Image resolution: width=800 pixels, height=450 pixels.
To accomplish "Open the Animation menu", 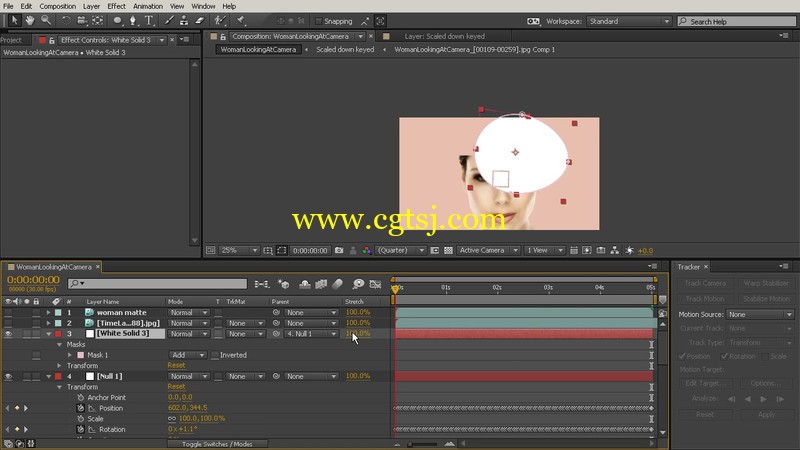I will point(147,6).
